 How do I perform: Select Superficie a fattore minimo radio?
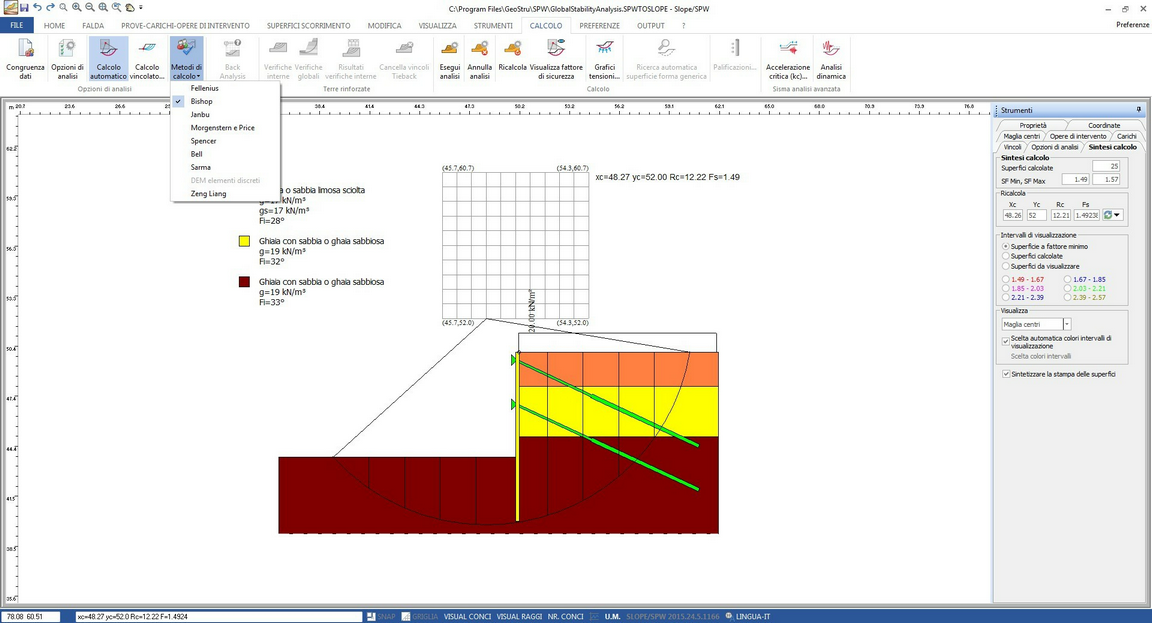pos(1006,246)
